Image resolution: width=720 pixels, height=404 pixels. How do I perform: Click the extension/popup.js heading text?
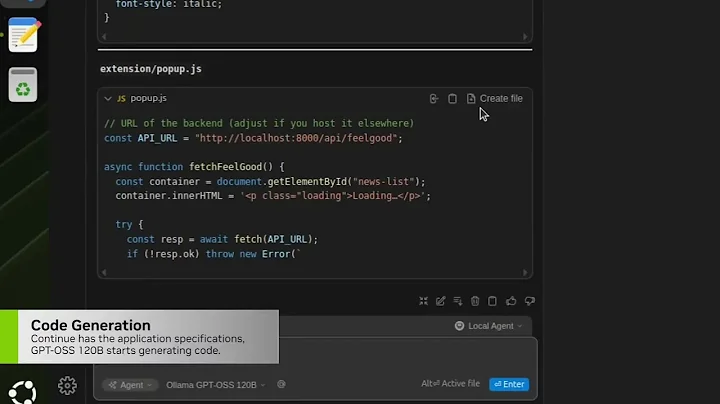pos(151,69)
